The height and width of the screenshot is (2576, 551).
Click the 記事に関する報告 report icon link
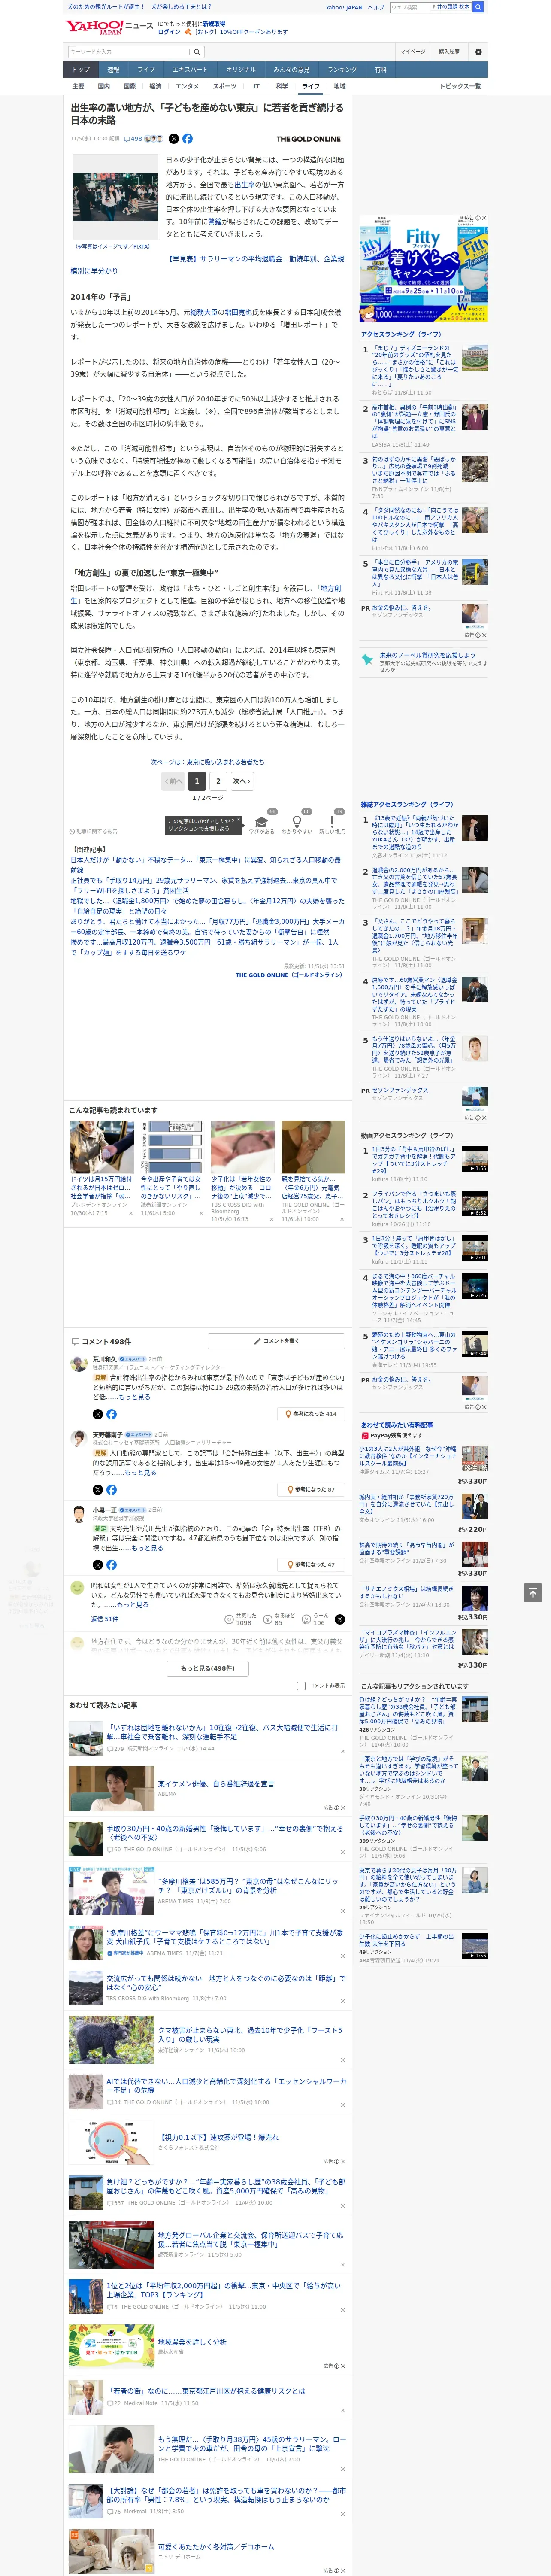pyautogui.click(x=94, y=831)
